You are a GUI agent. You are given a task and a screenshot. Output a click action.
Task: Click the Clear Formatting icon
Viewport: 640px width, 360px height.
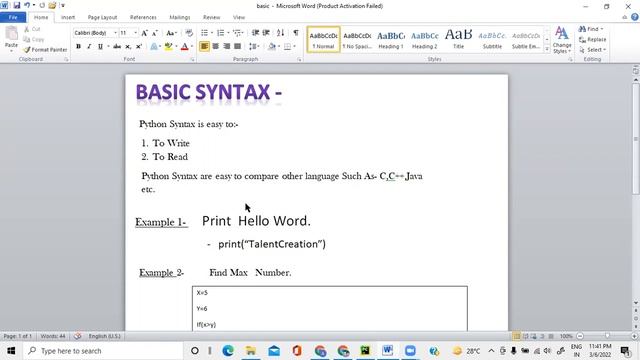189,33
